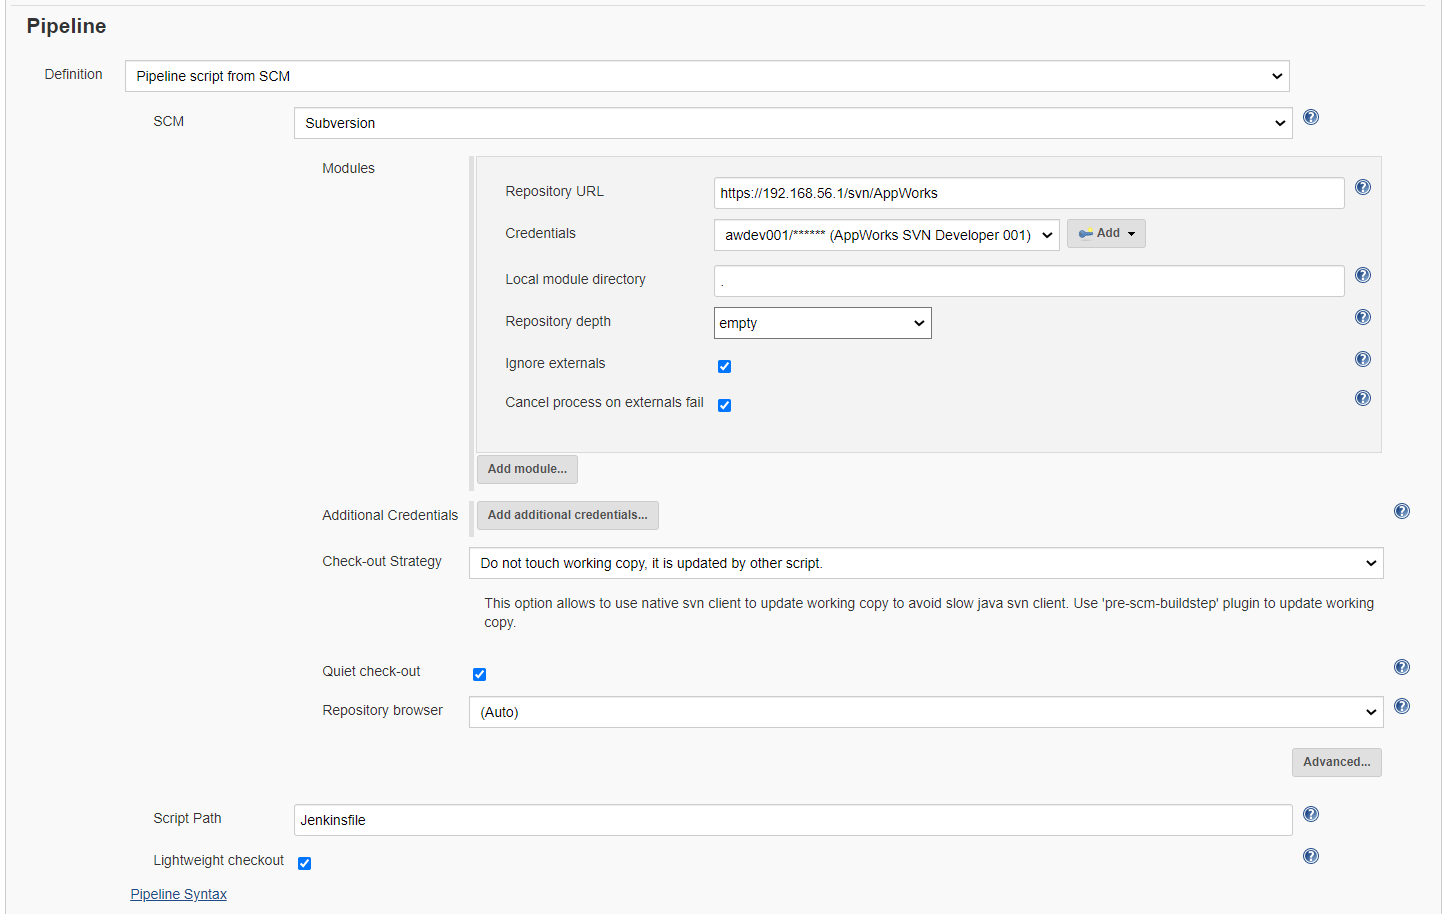Open help for Repository URL field

coord(1362,188)
